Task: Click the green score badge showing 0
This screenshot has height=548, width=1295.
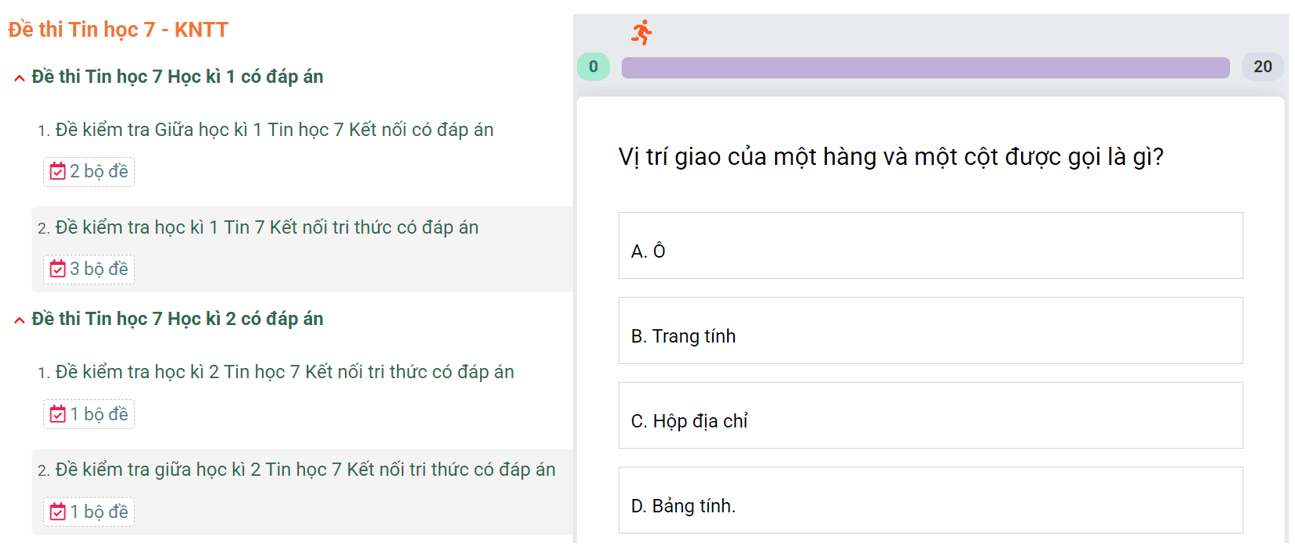Action: 593,67
